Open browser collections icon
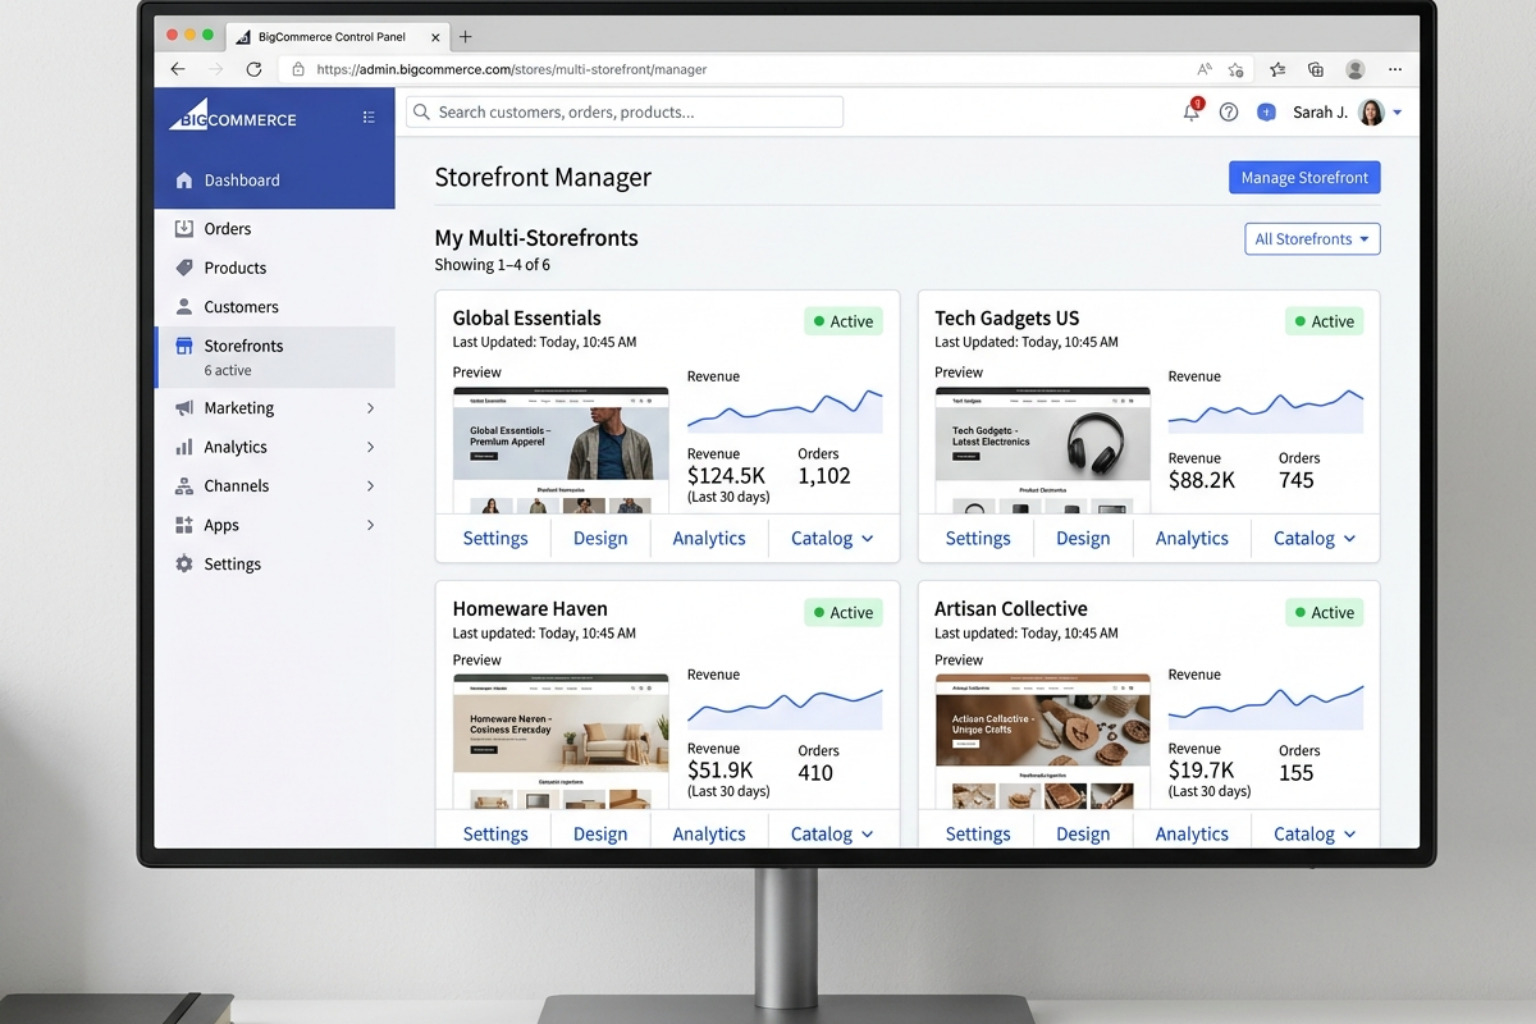The width and height of the screenshot is (1536, 1024). pyautogui.click(x=1316, y=69)
